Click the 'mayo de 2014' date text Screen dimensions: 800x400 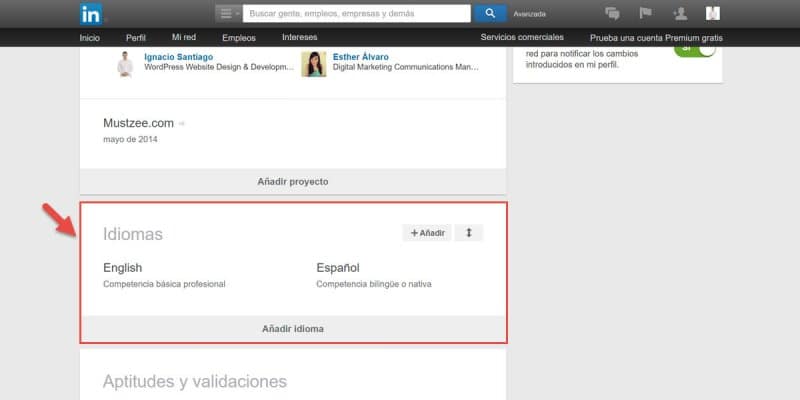(x=130, y=139)
